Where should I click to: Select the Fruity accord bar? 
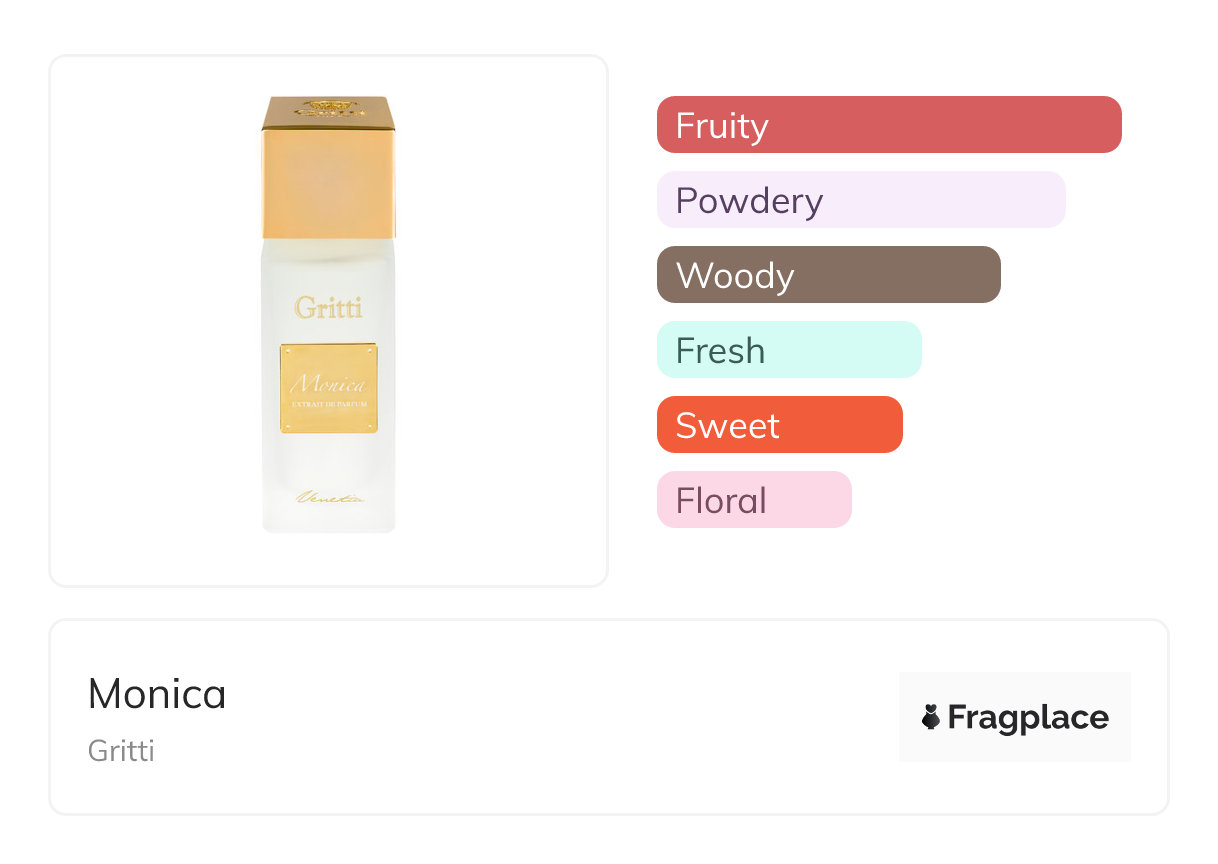pos(888,125)
